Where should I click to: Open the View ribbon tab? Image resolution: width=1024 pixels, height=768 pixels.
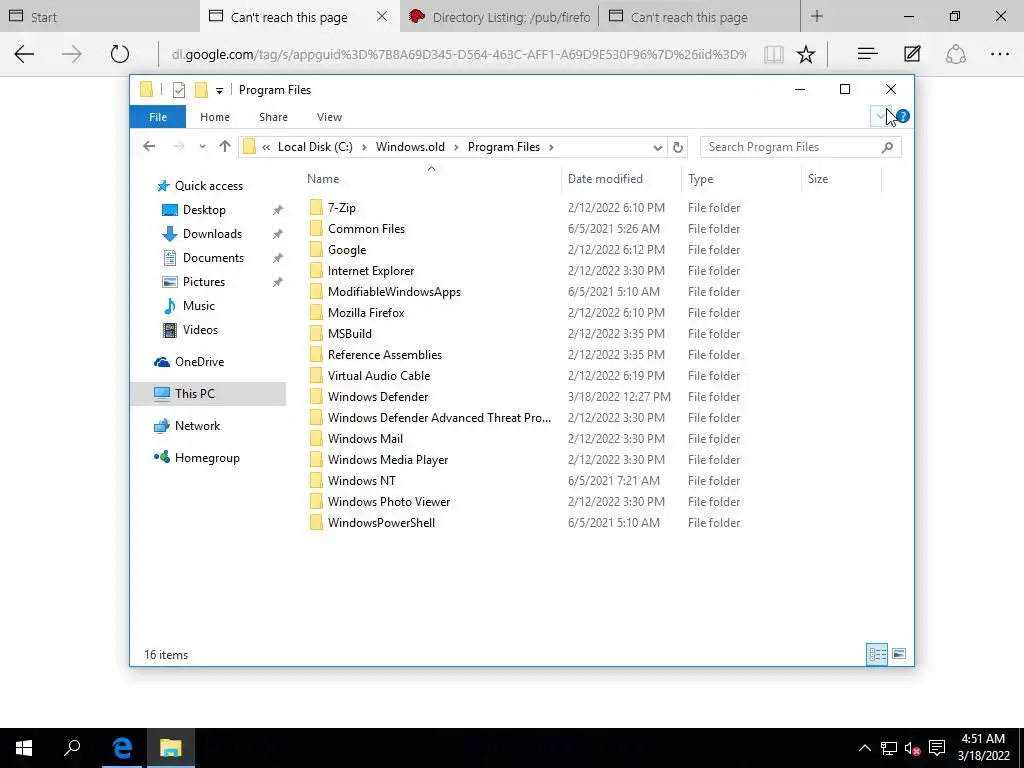coord(329,117)
